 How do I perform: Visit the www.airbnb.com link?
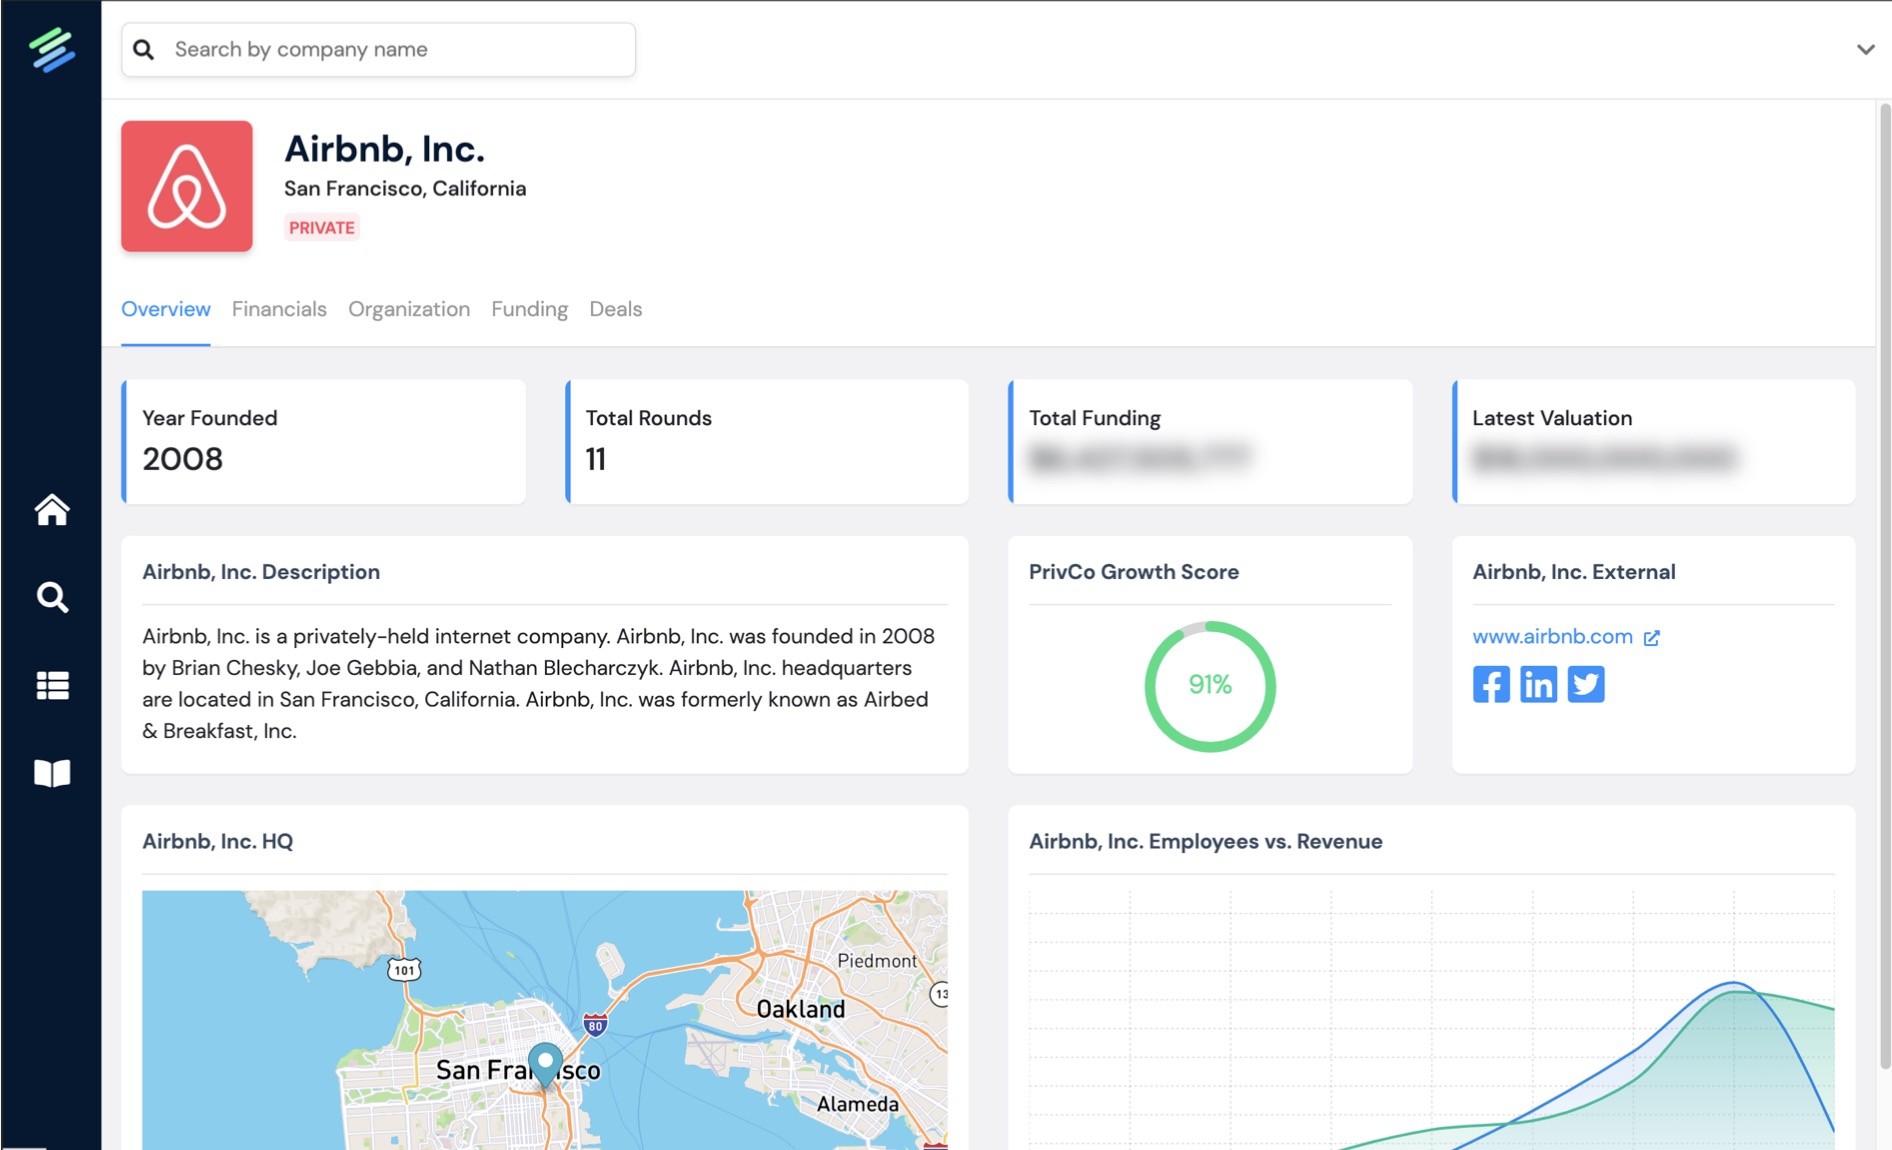click(1552, 637)
